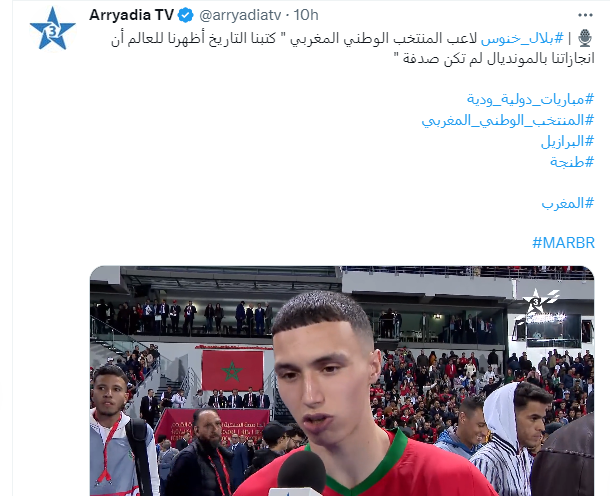Open the @arryadiatv handle link
Screen dimensions: 610x496
click(x=240, y=15)
